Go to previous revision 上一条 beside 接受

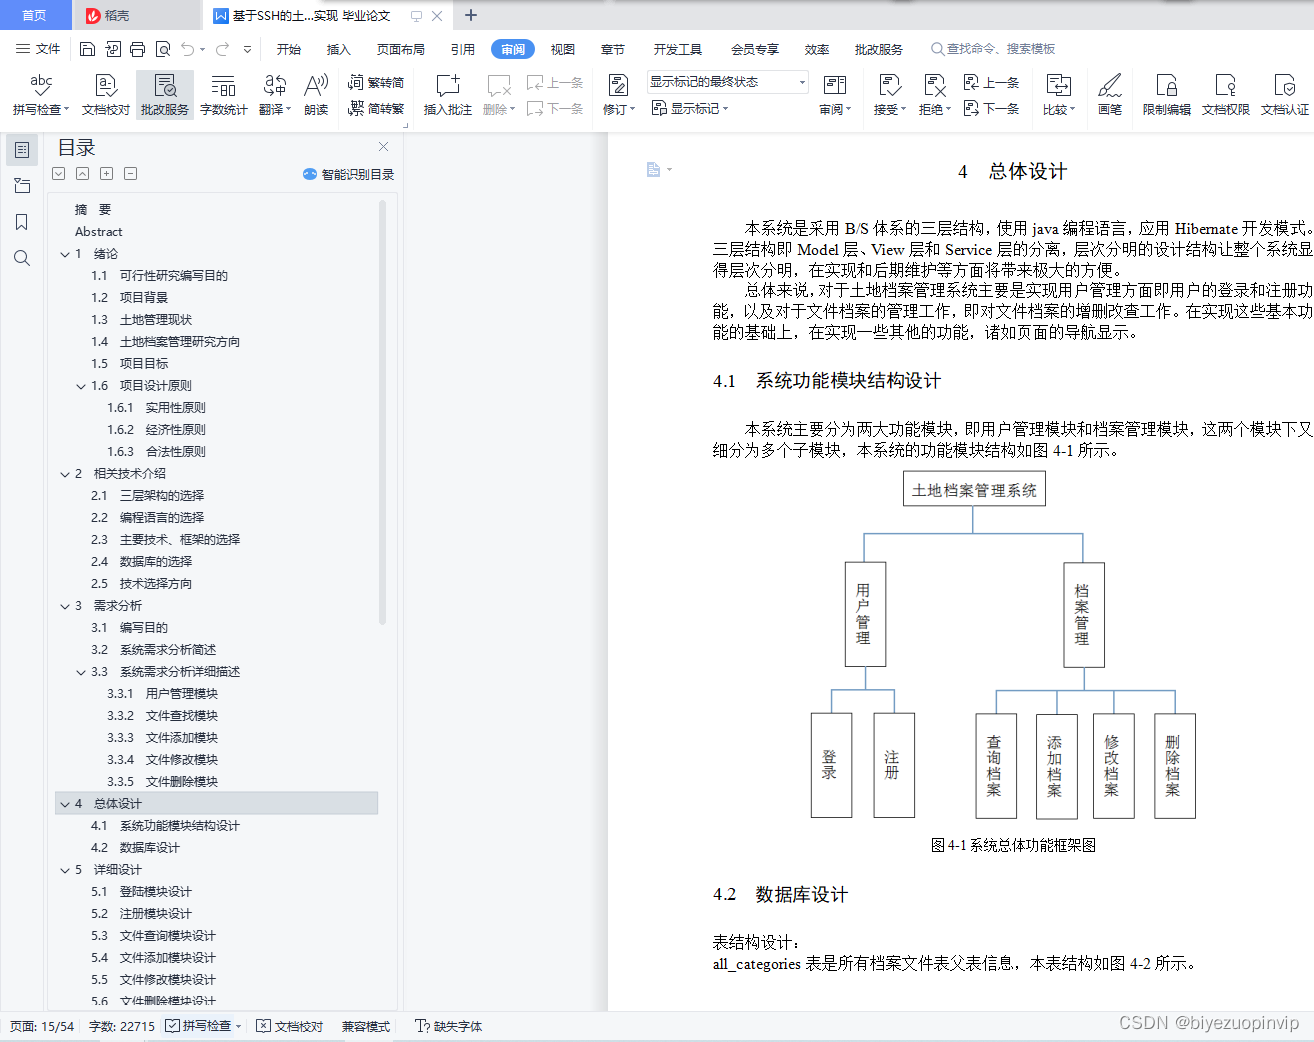click(x=991, y=83)
